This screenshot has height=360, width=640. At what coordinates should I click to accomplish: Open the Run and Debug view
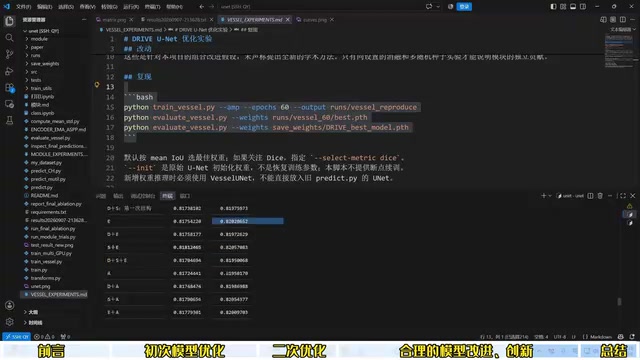[9, 71]
